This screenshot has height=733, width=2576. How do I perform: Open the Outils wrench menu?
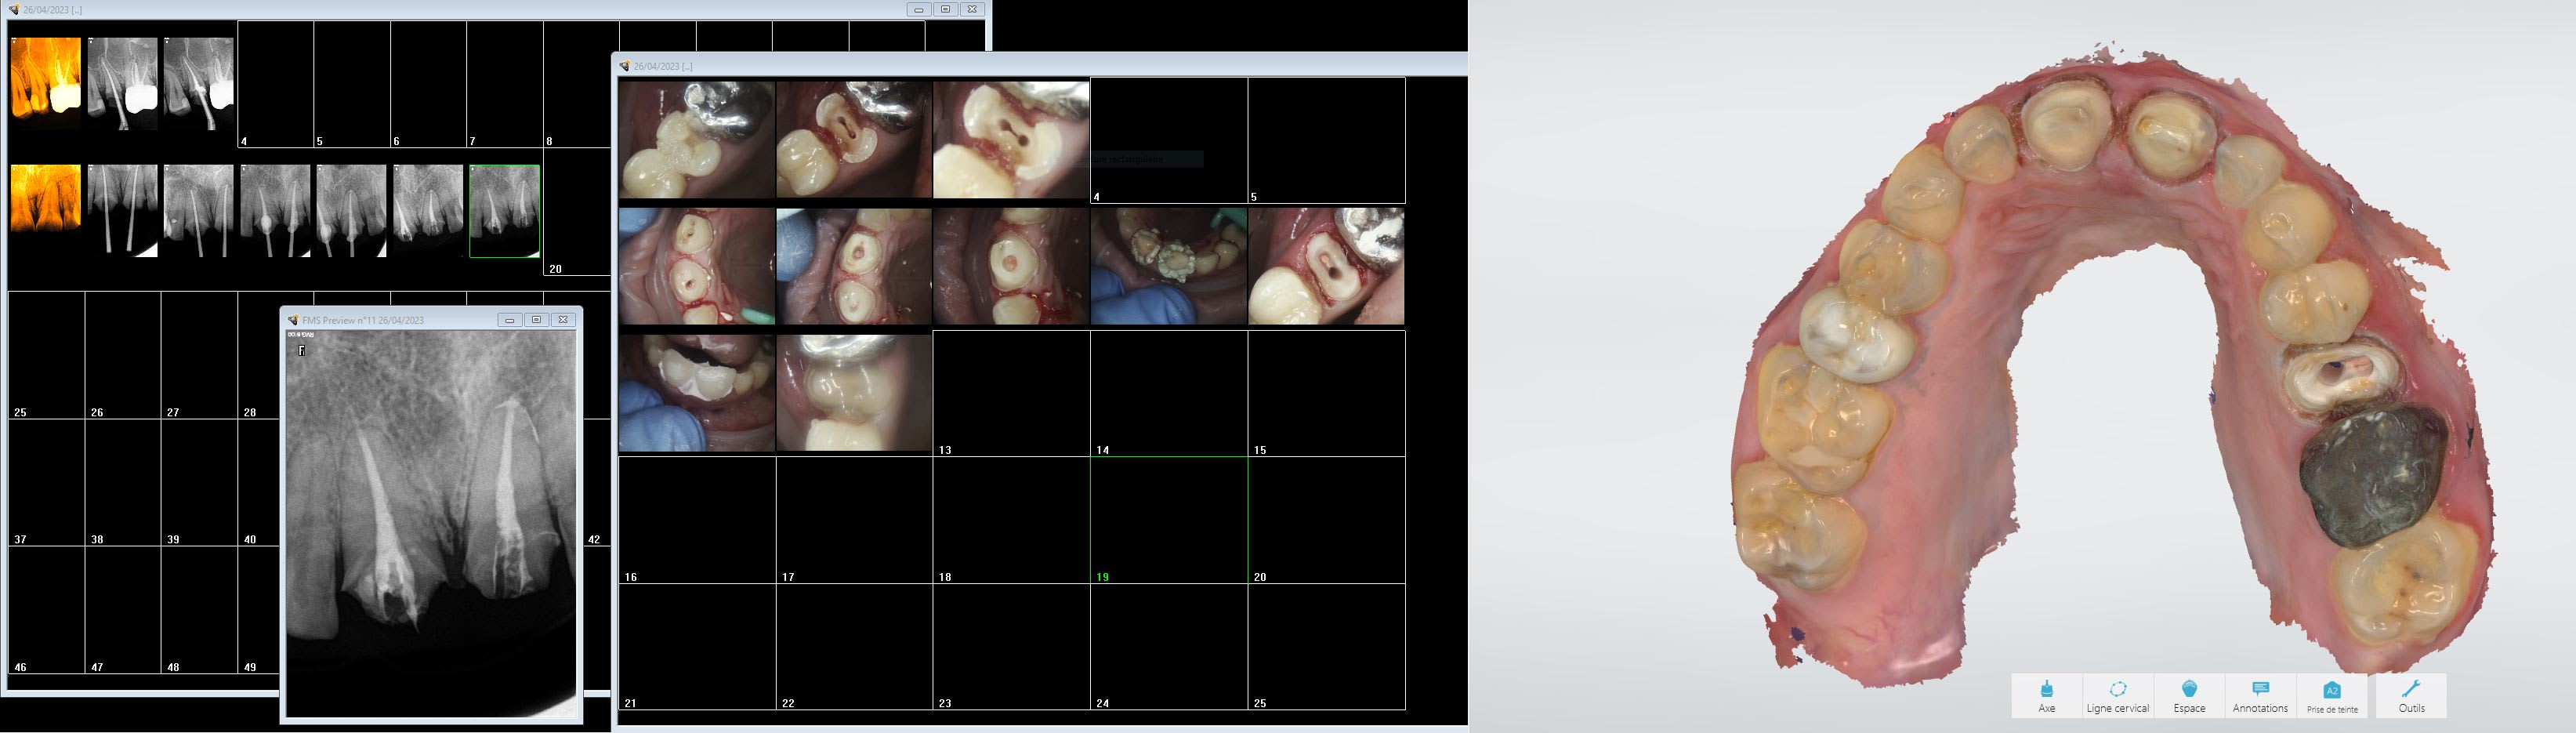2411,695
